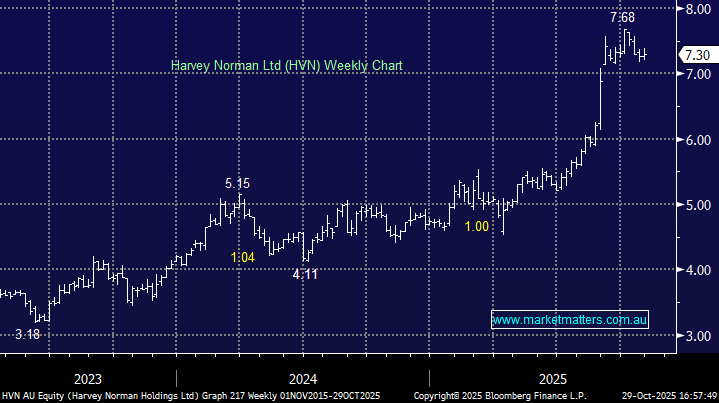Viewport: 719px width, 403px height.
Task: Click the 8.00 price axis label
Action: pos(693,9)
